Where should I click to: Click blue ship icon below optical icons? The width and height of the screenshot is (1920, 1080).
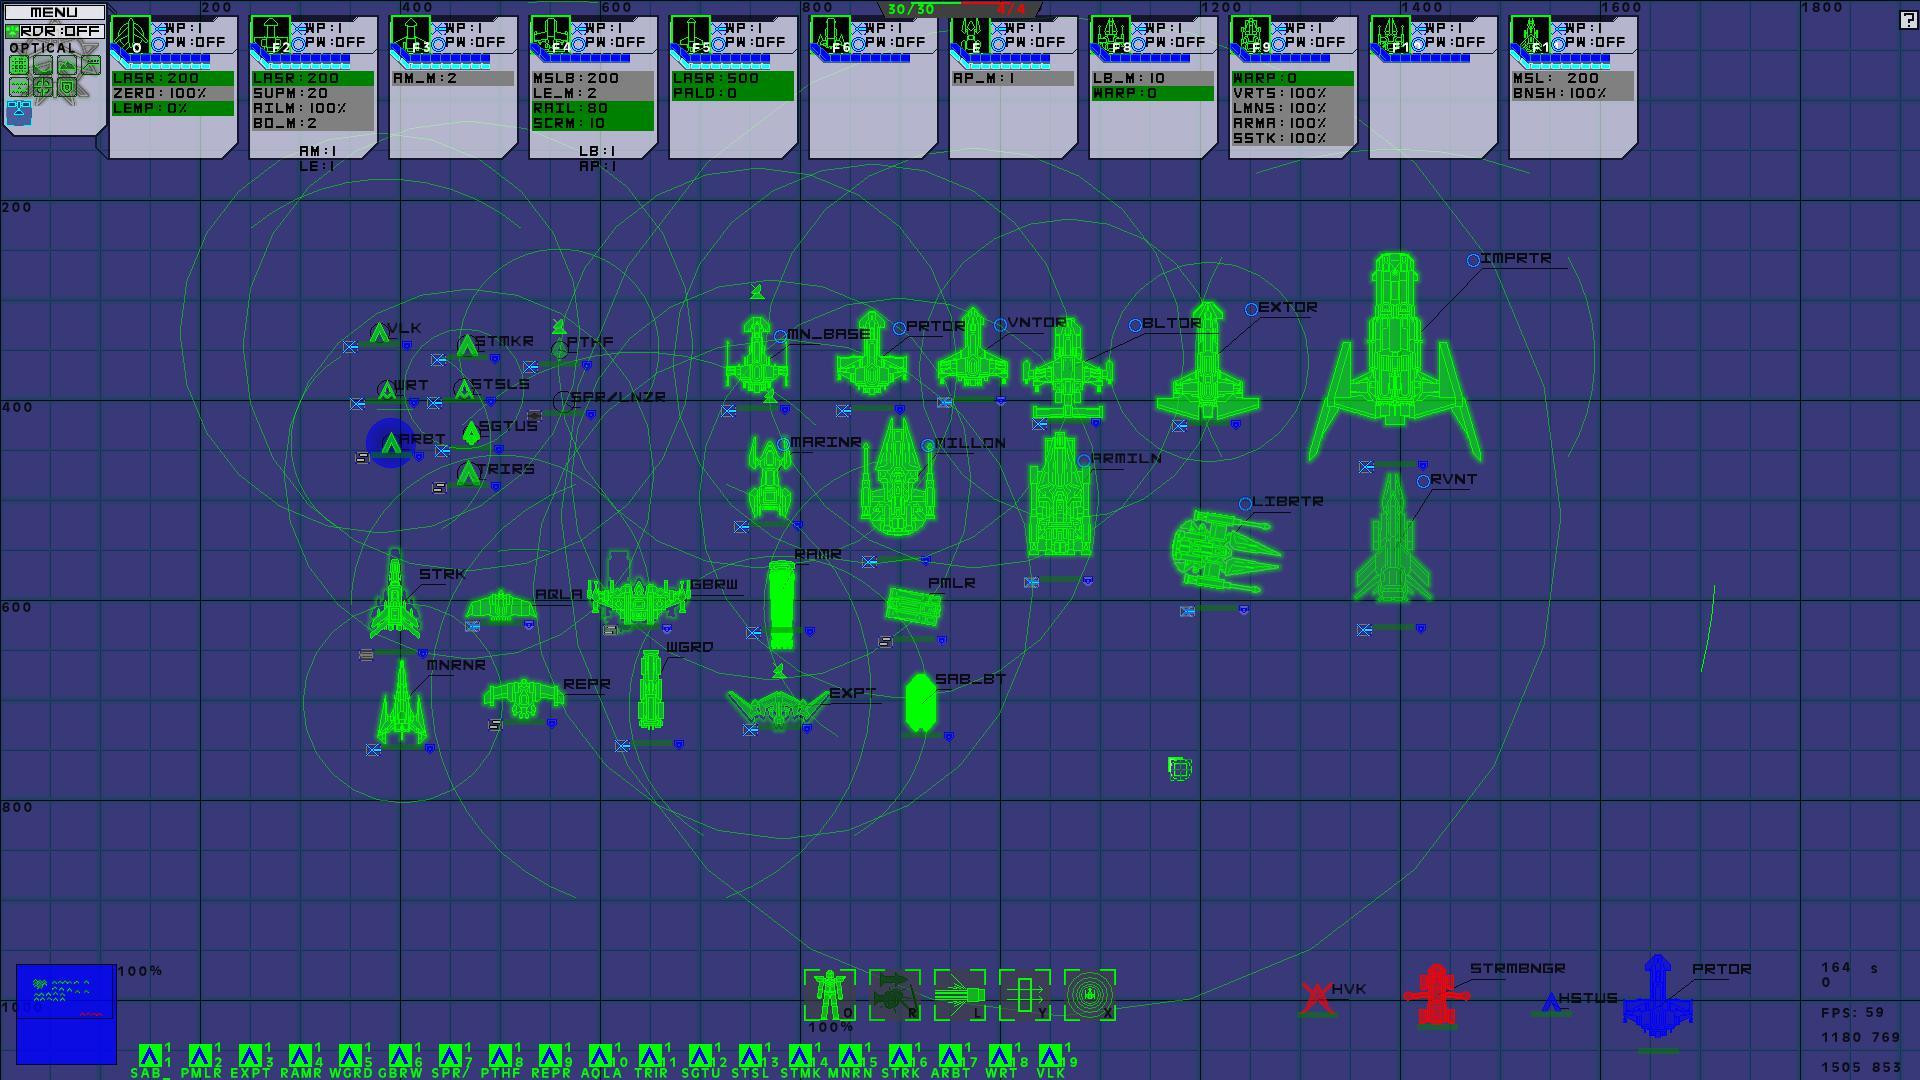click(19, 112)
